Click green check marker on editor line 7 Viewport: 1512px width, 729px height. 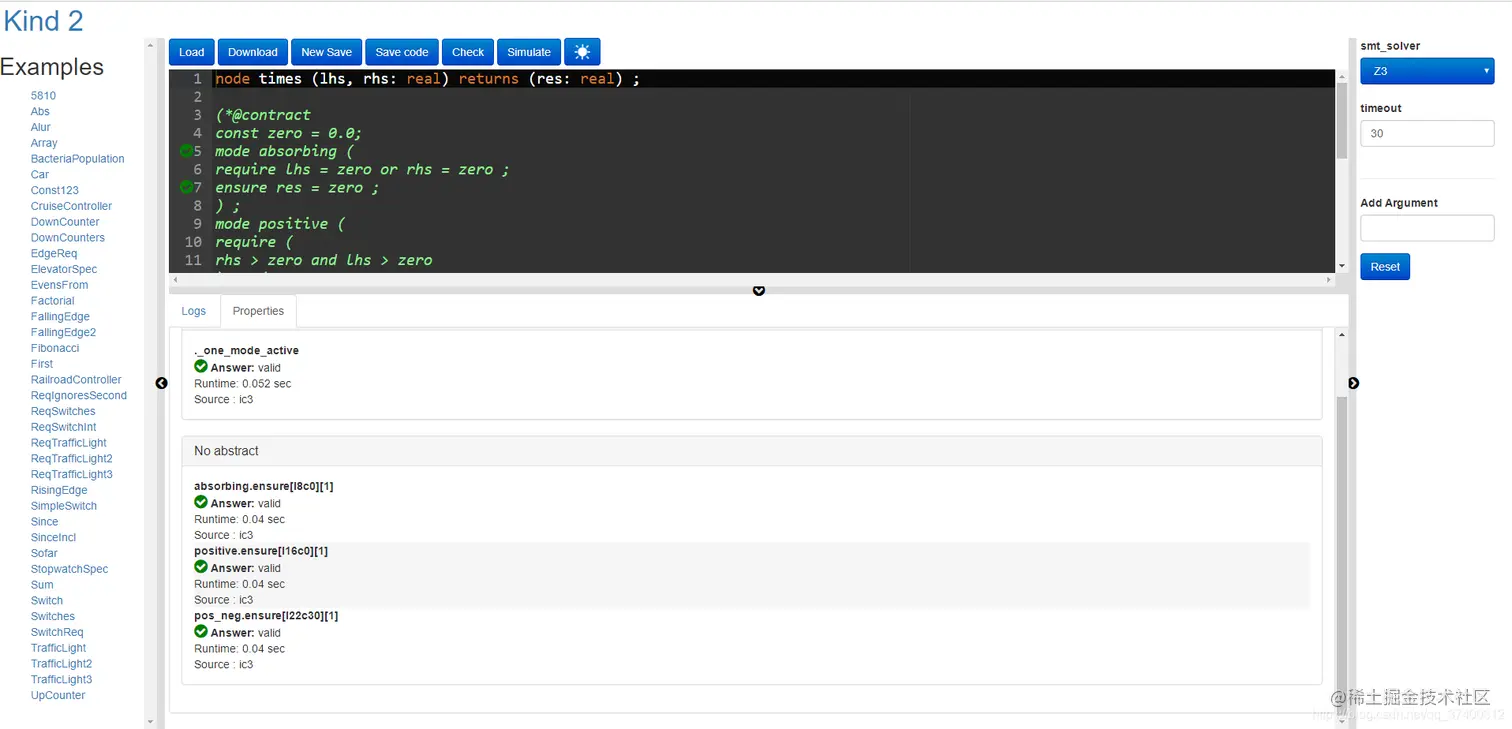186,187
